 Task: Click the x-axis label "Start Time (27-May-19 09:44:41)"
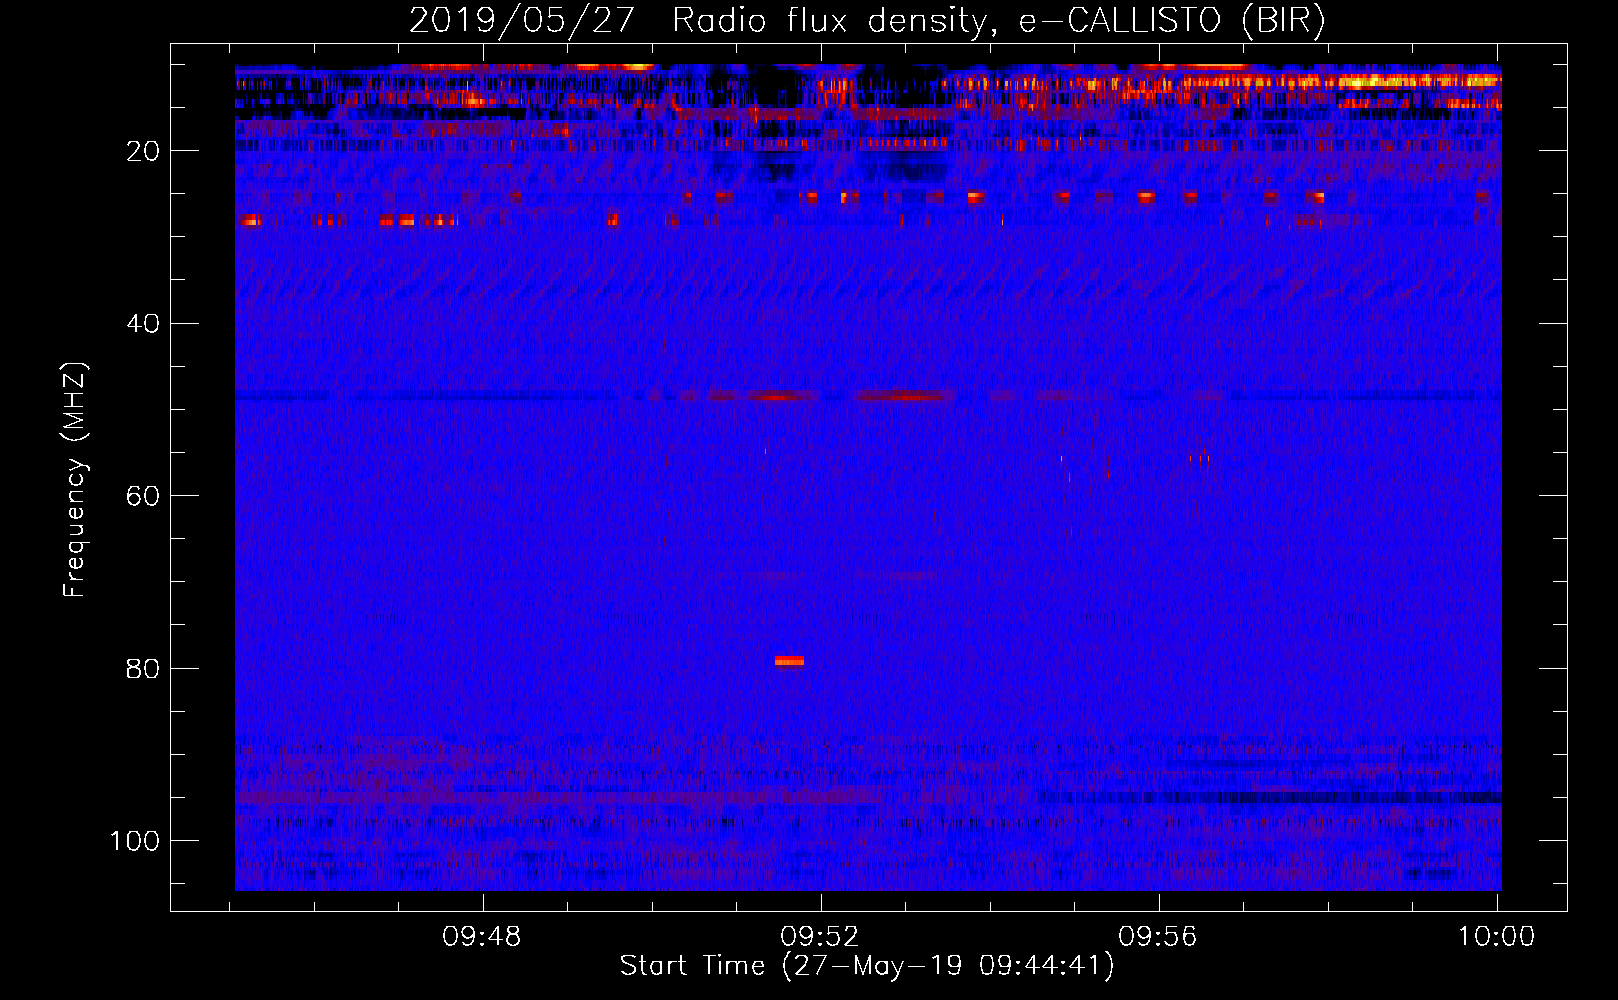coord(867,966)
